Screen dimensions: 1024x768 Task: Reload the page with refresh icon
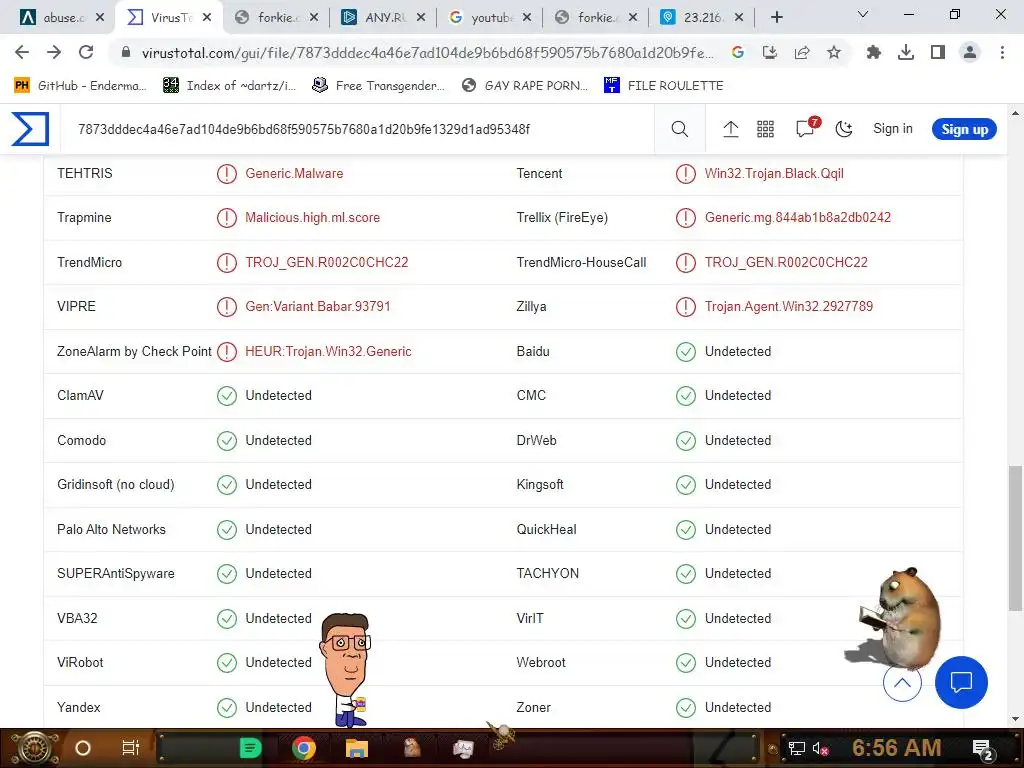coord(86,52)
